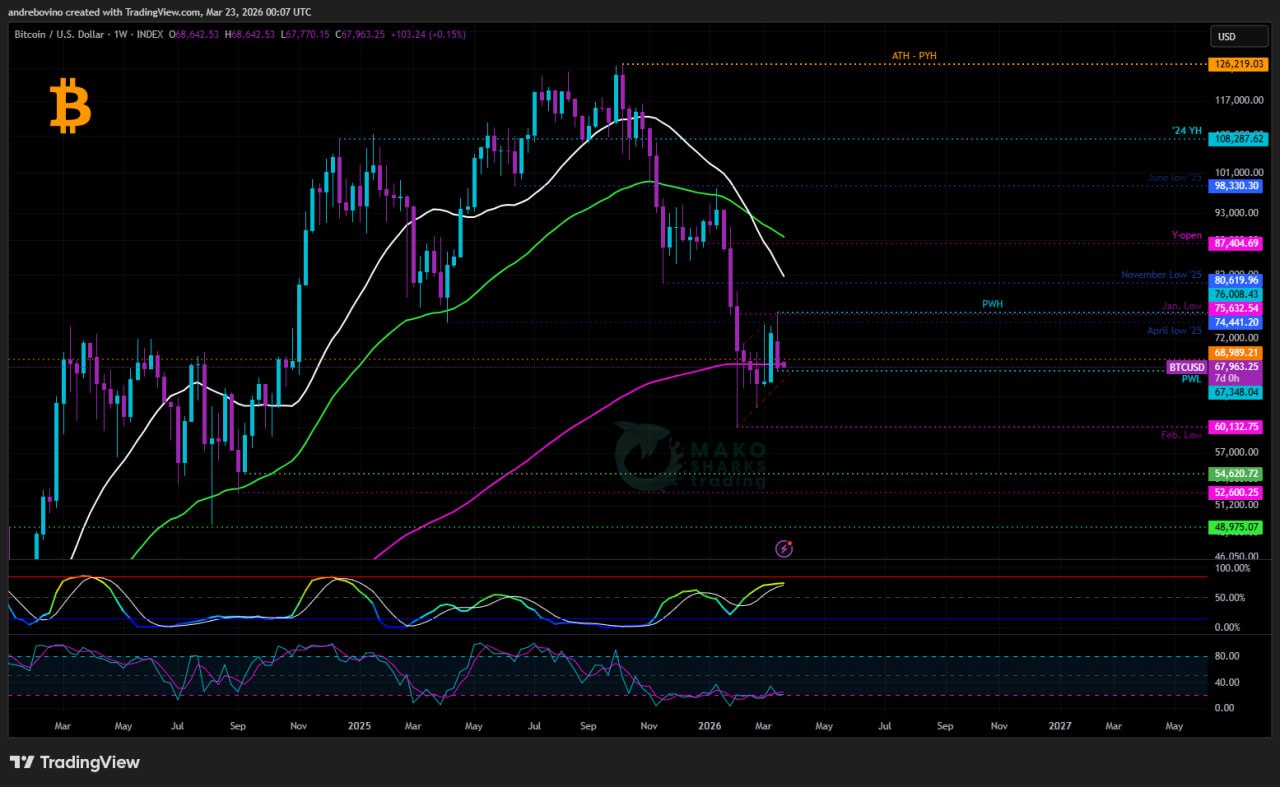Click the lightning bolt event icon
Viewport: 1280px width, 787px height.
(x=785, y=548)
